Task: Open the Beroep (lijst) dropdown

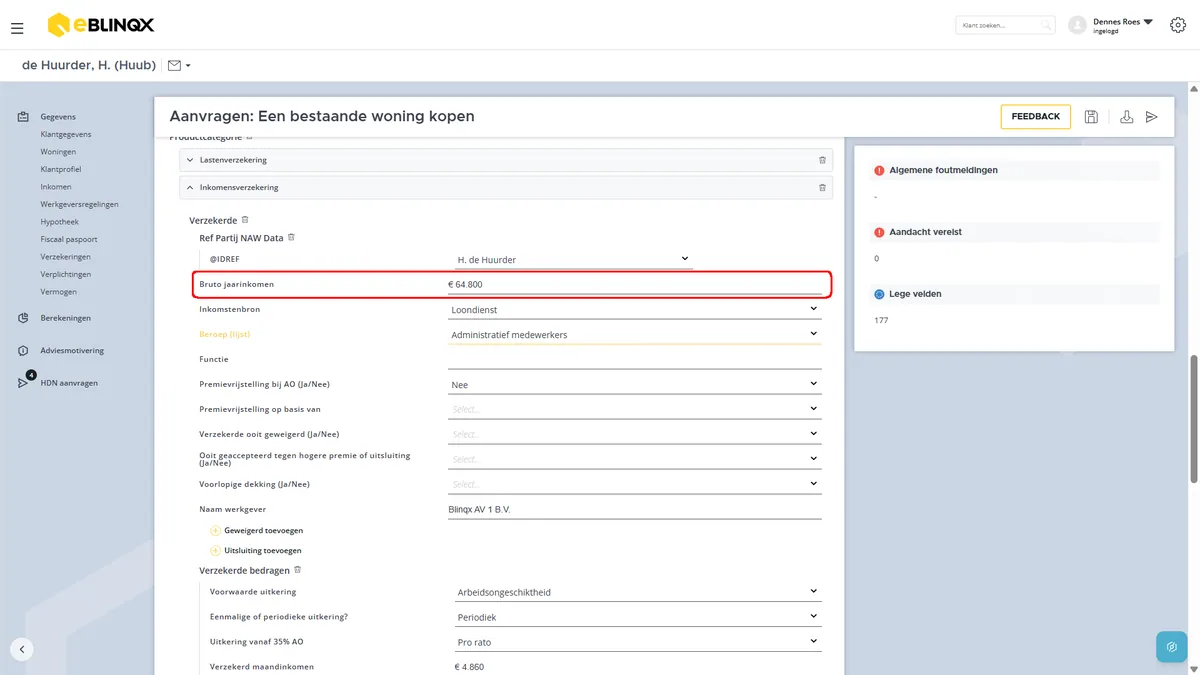Action: 634,335
